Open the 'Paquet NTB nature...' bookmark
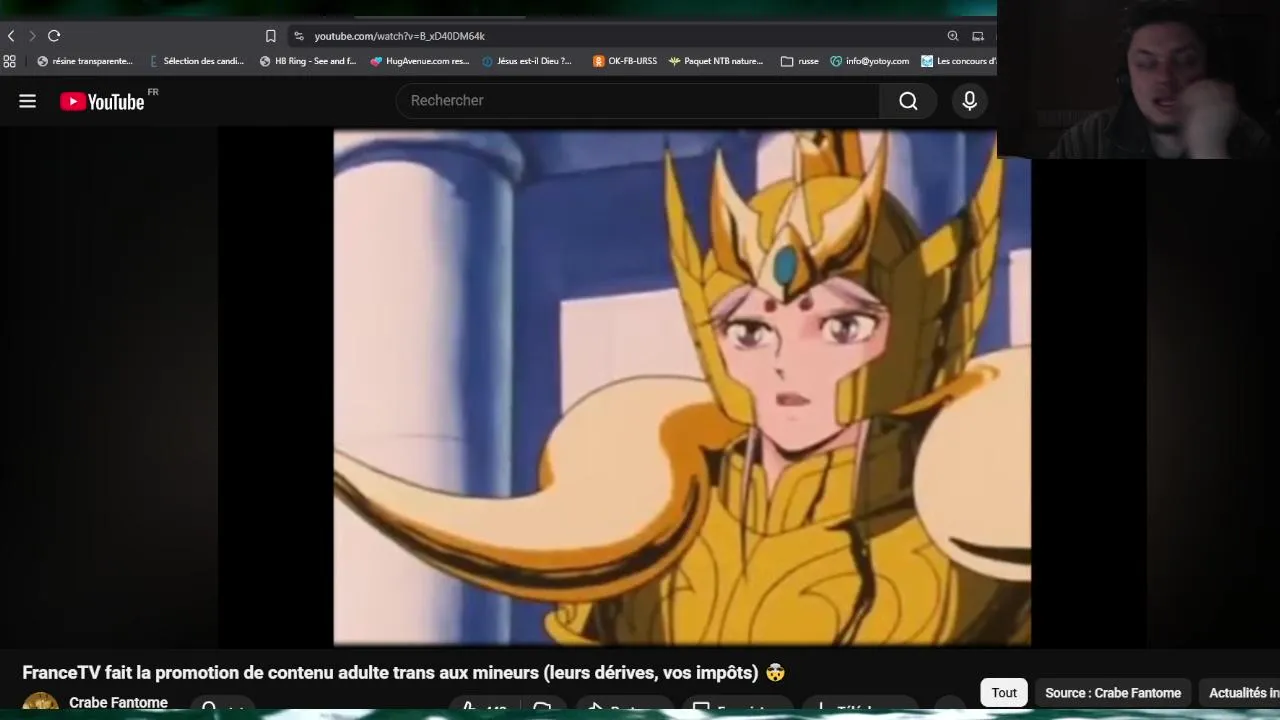This screenshot has width=1280, height=720. click(x=716, y=61)
